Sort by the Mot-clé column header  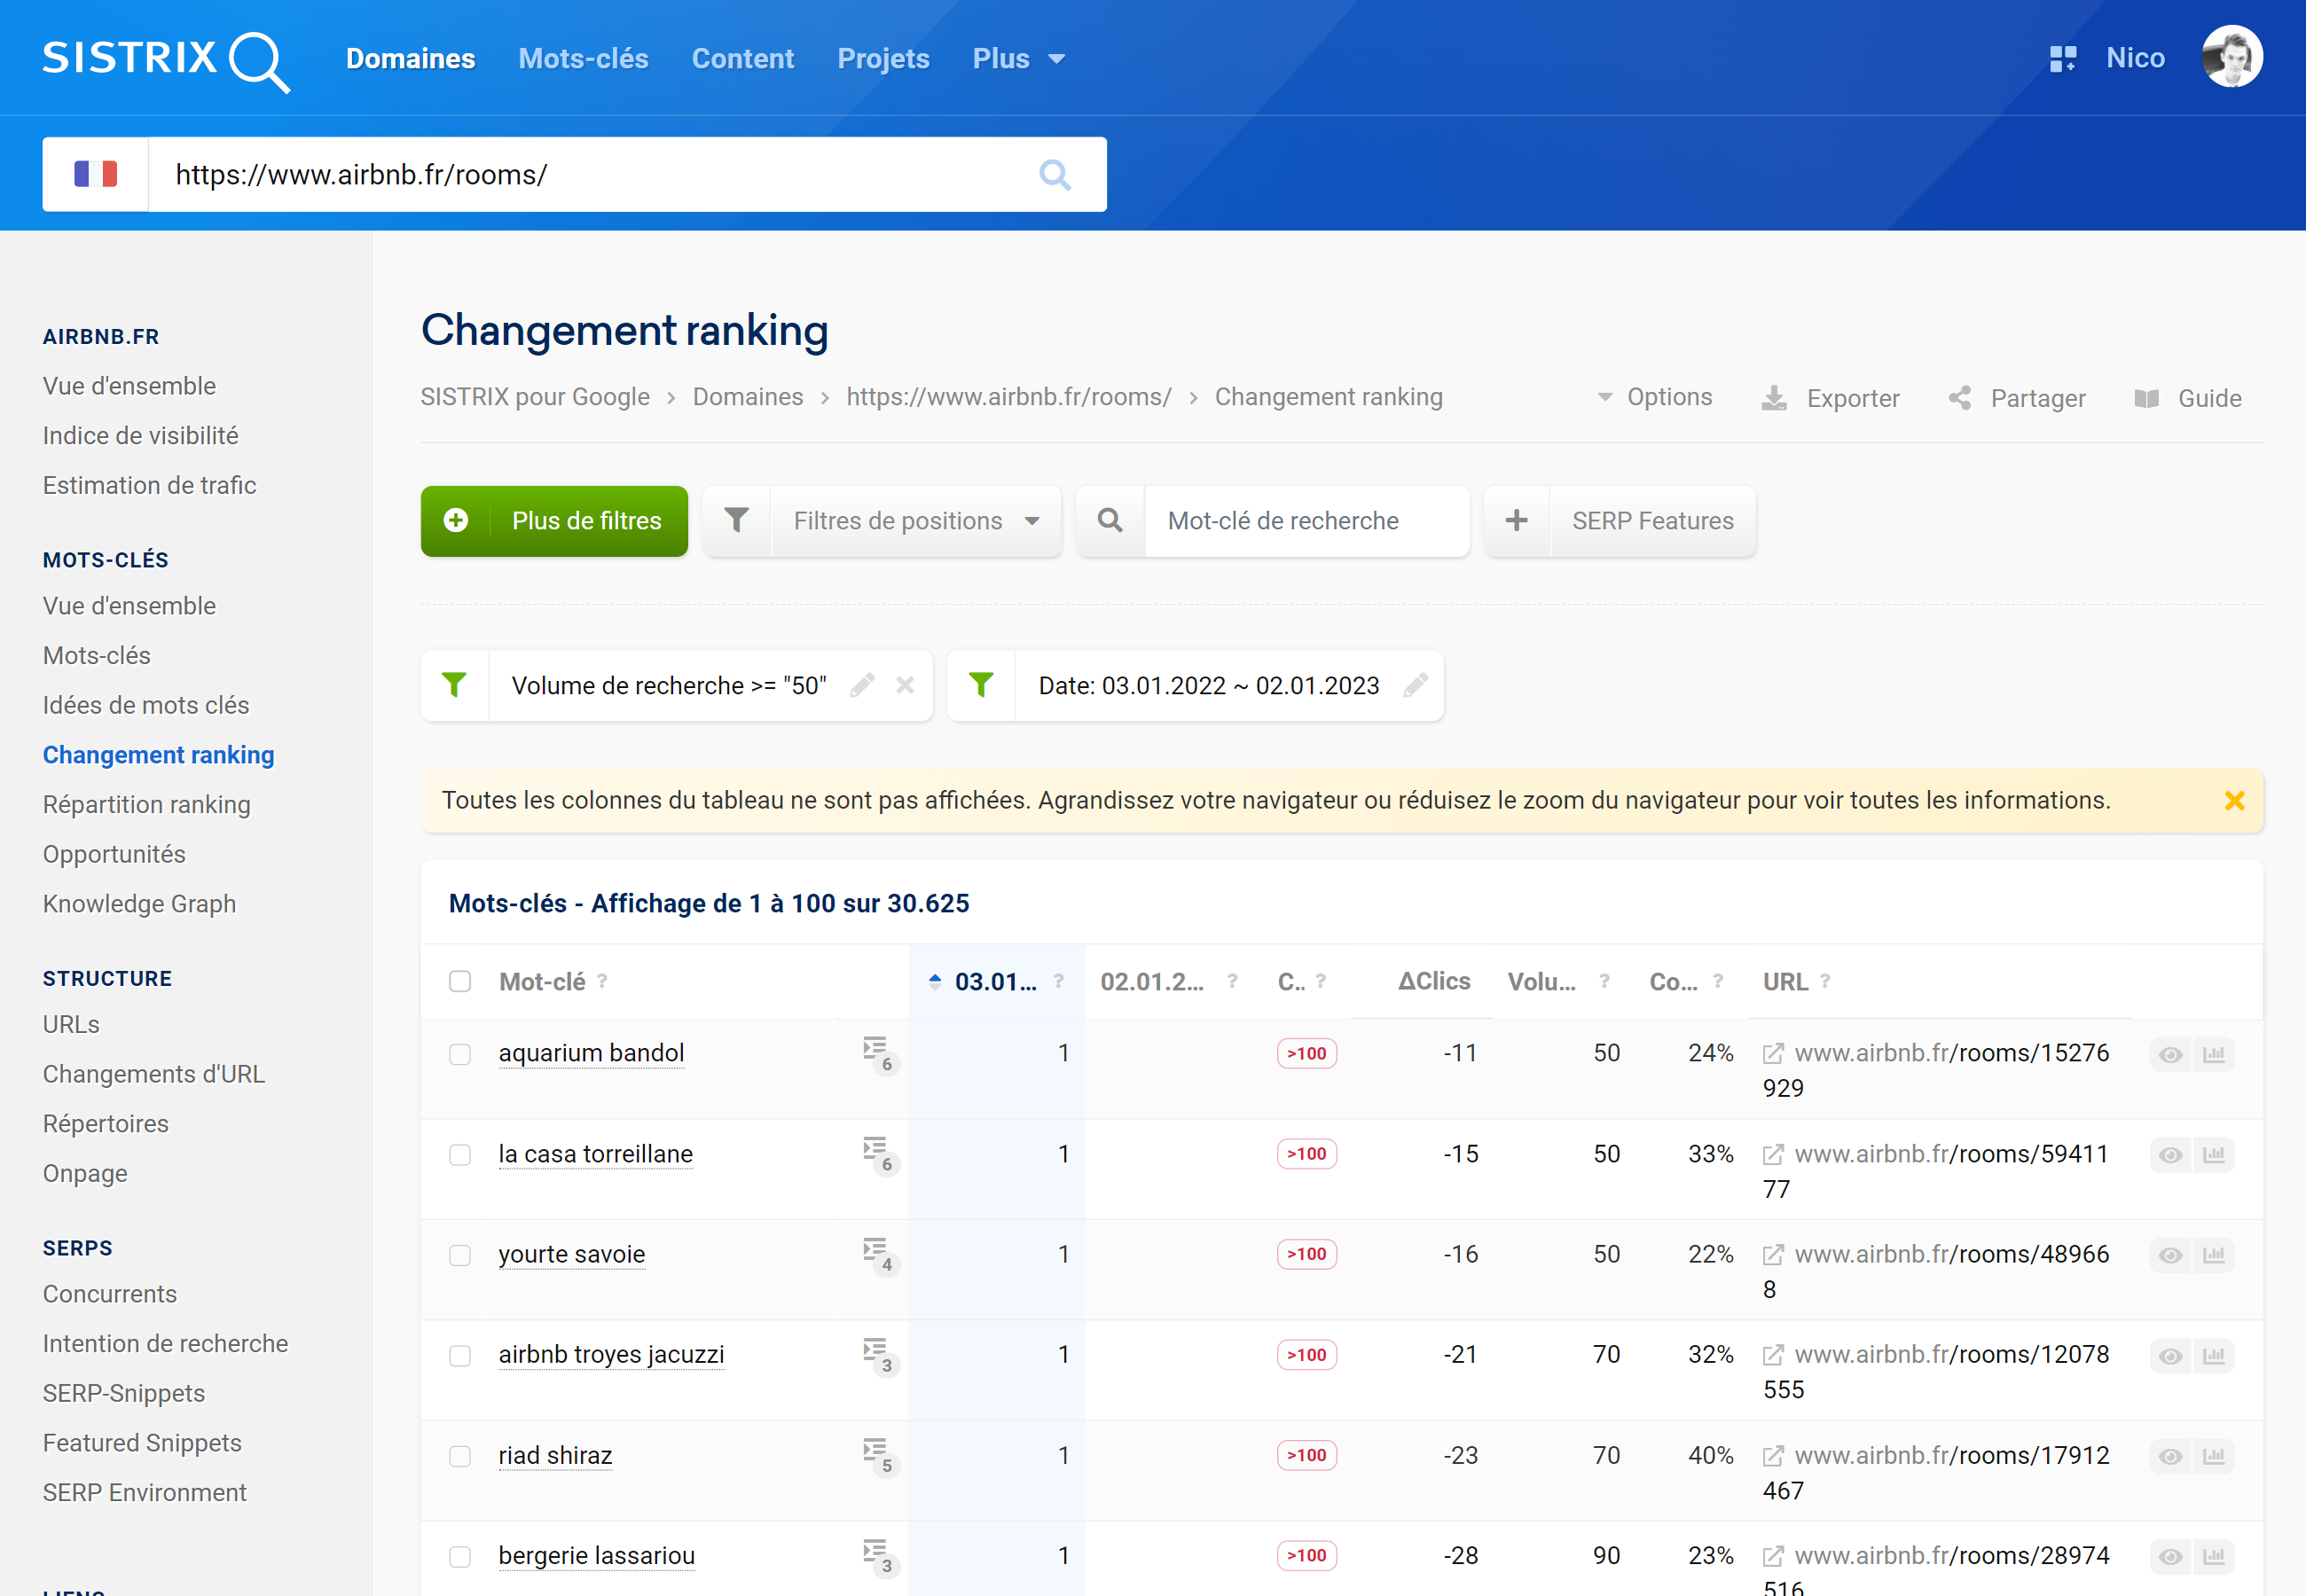pos(542,982)
